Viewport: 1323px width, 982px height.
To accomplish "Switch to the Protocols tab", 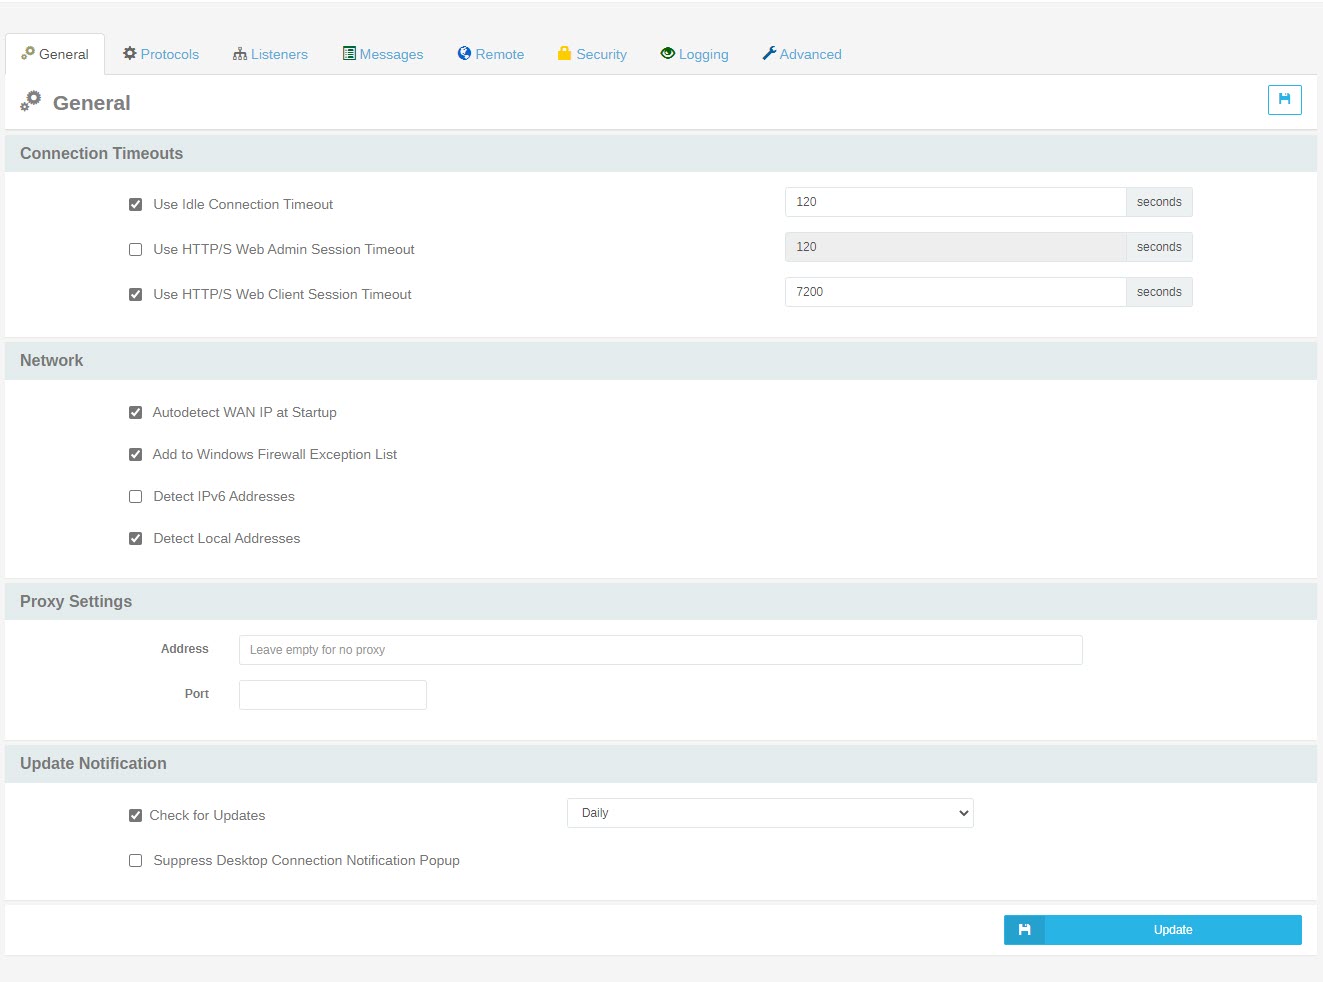I will [x=161, y=54].
